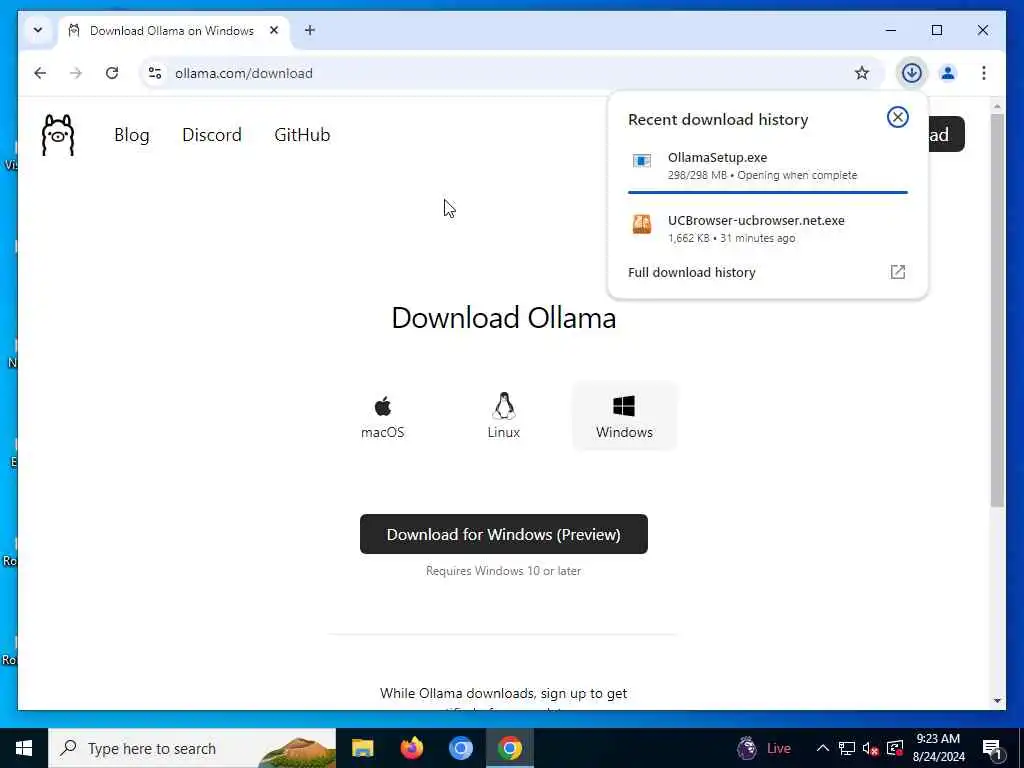The image size is (1024, 768).
Task: Click the Ollama llama logo
Action: click(x=58, y=135)
